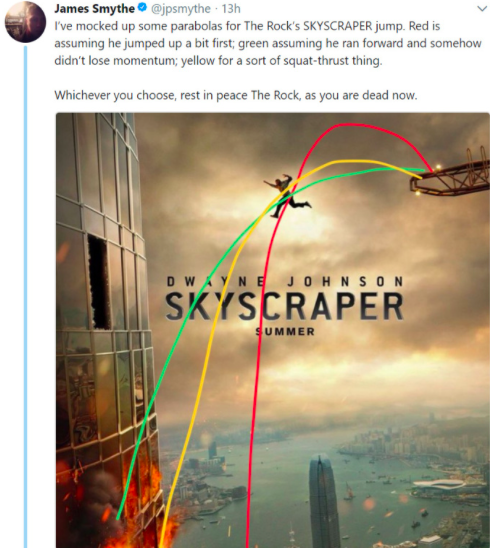Click the crane arm in the poster

point(451,175)
